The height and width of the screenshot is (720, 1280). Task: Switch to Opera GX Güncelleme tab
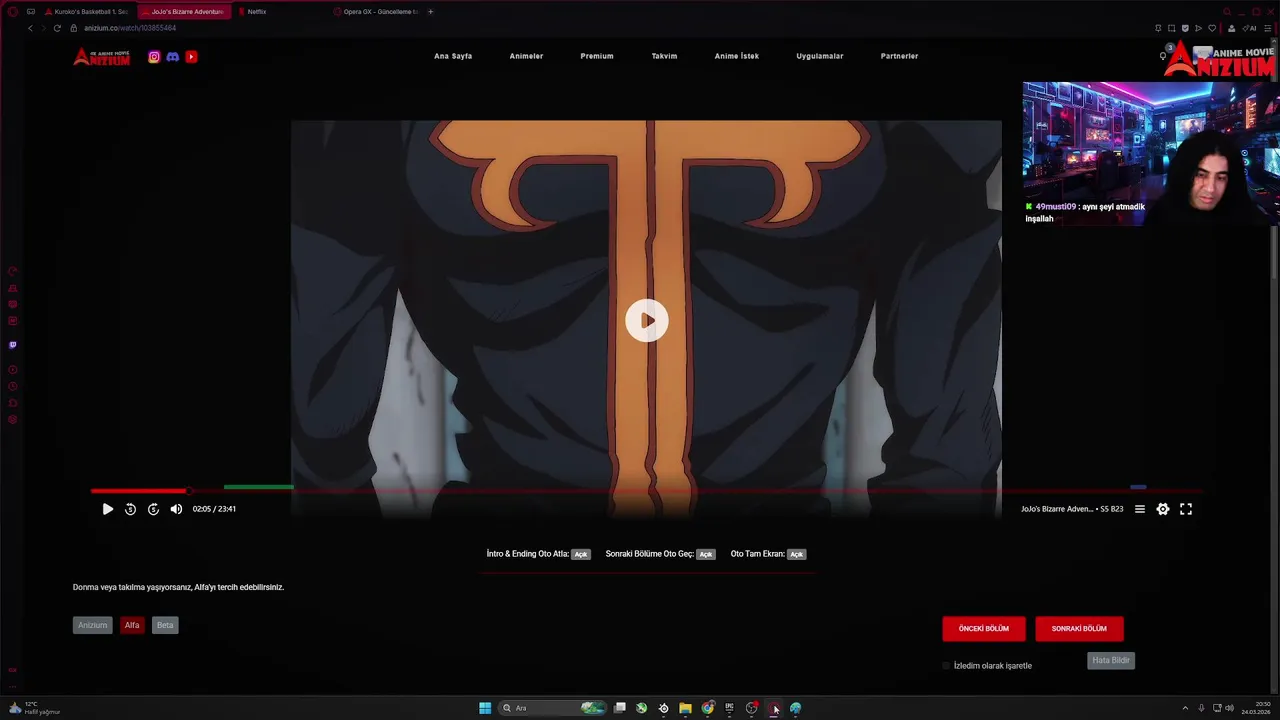[x=378, y=12]
